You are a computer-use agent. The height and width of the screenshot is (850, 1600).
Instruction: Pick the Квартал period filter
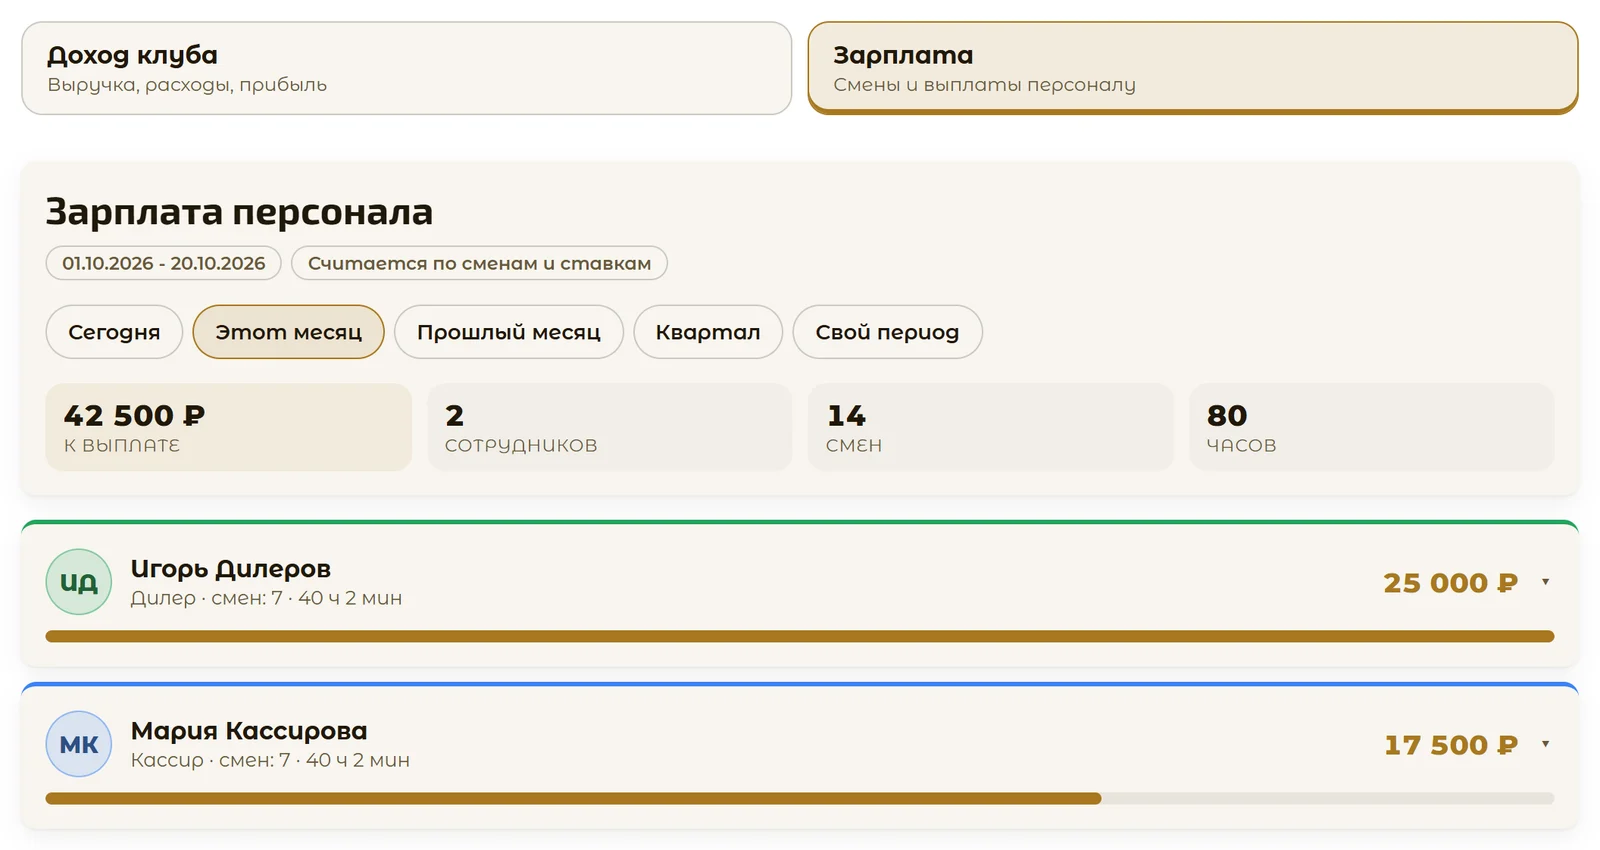(x=708, y=332)
